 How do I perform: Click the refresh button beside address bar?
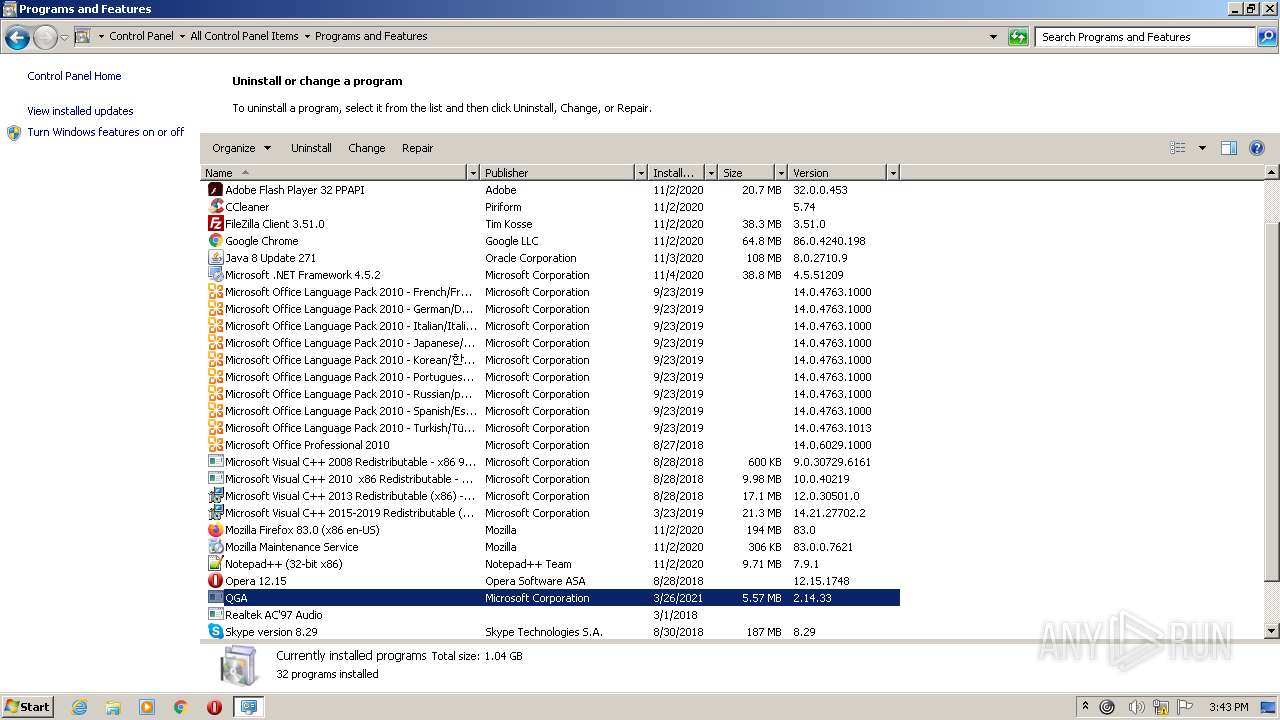click(x=1018, y=37)
